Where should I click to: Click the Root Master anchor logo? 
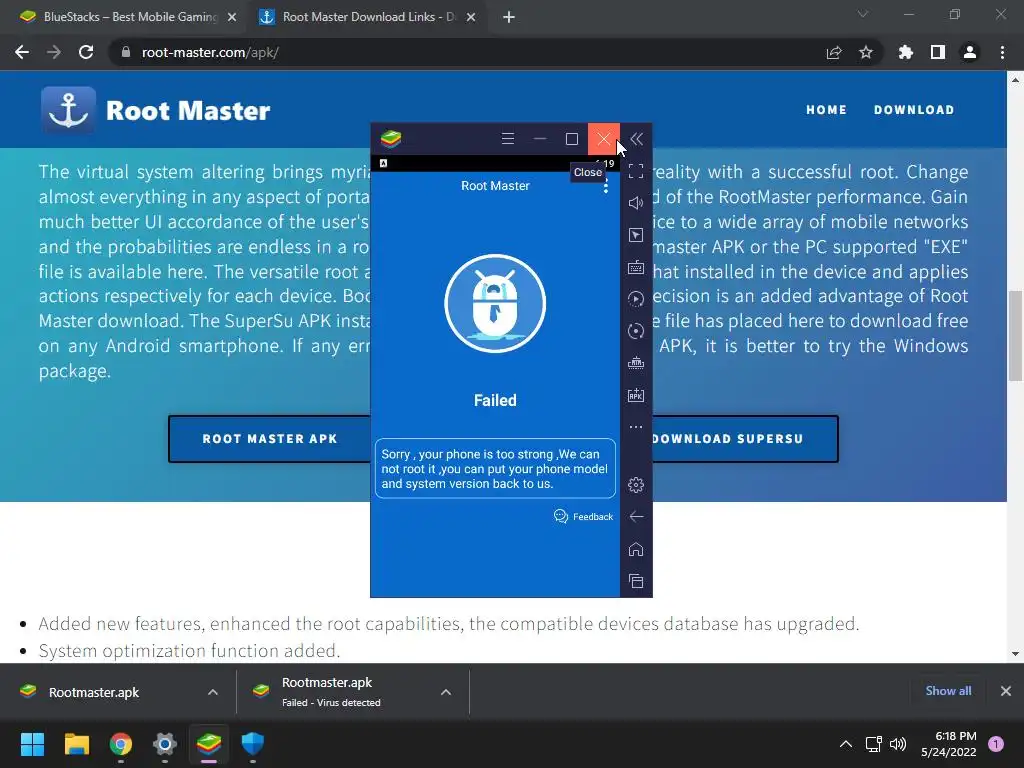69,110
